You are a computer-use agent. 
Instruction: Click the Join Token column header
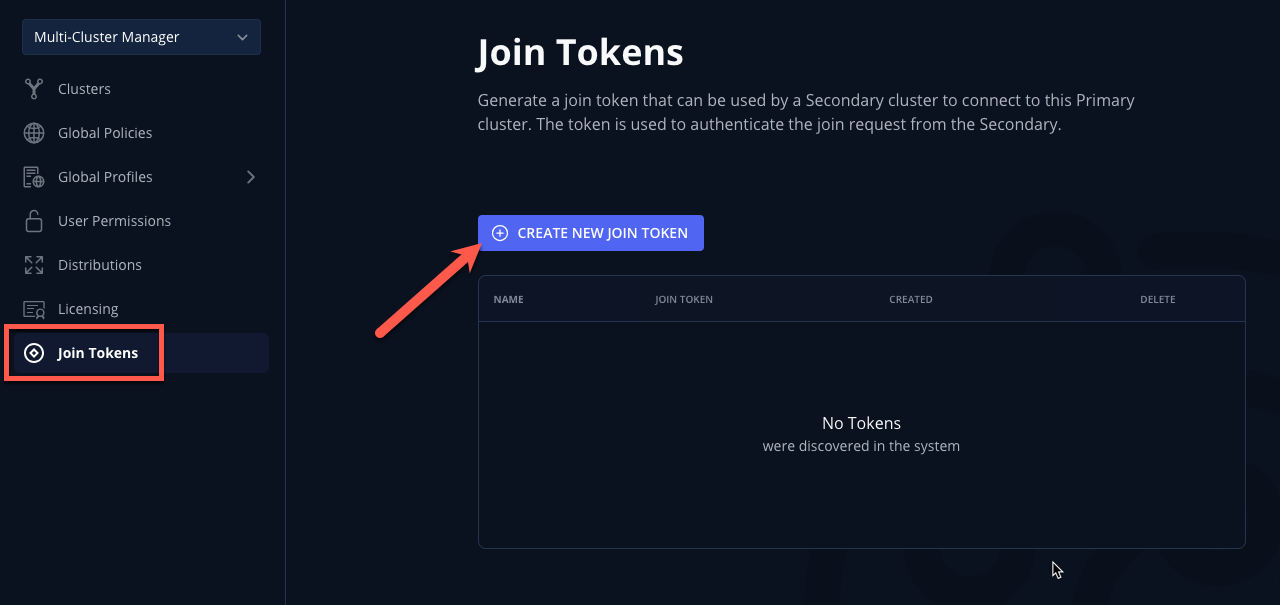[684, 299]
